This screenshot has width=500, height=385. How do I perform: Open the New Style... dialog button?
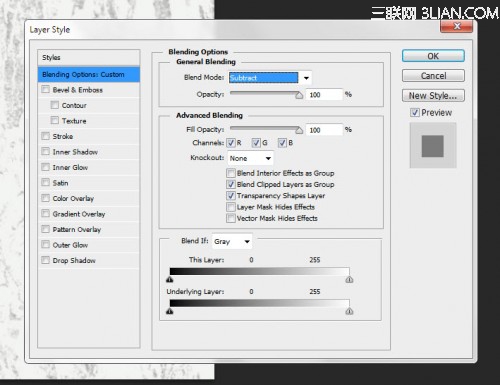[x=433, y=96]
